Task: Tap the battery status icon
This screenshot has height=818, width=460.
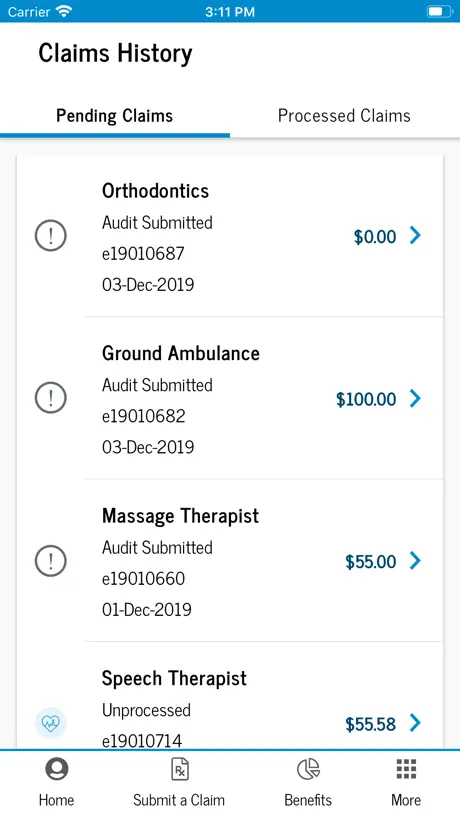Action: [x=439, y=11]
